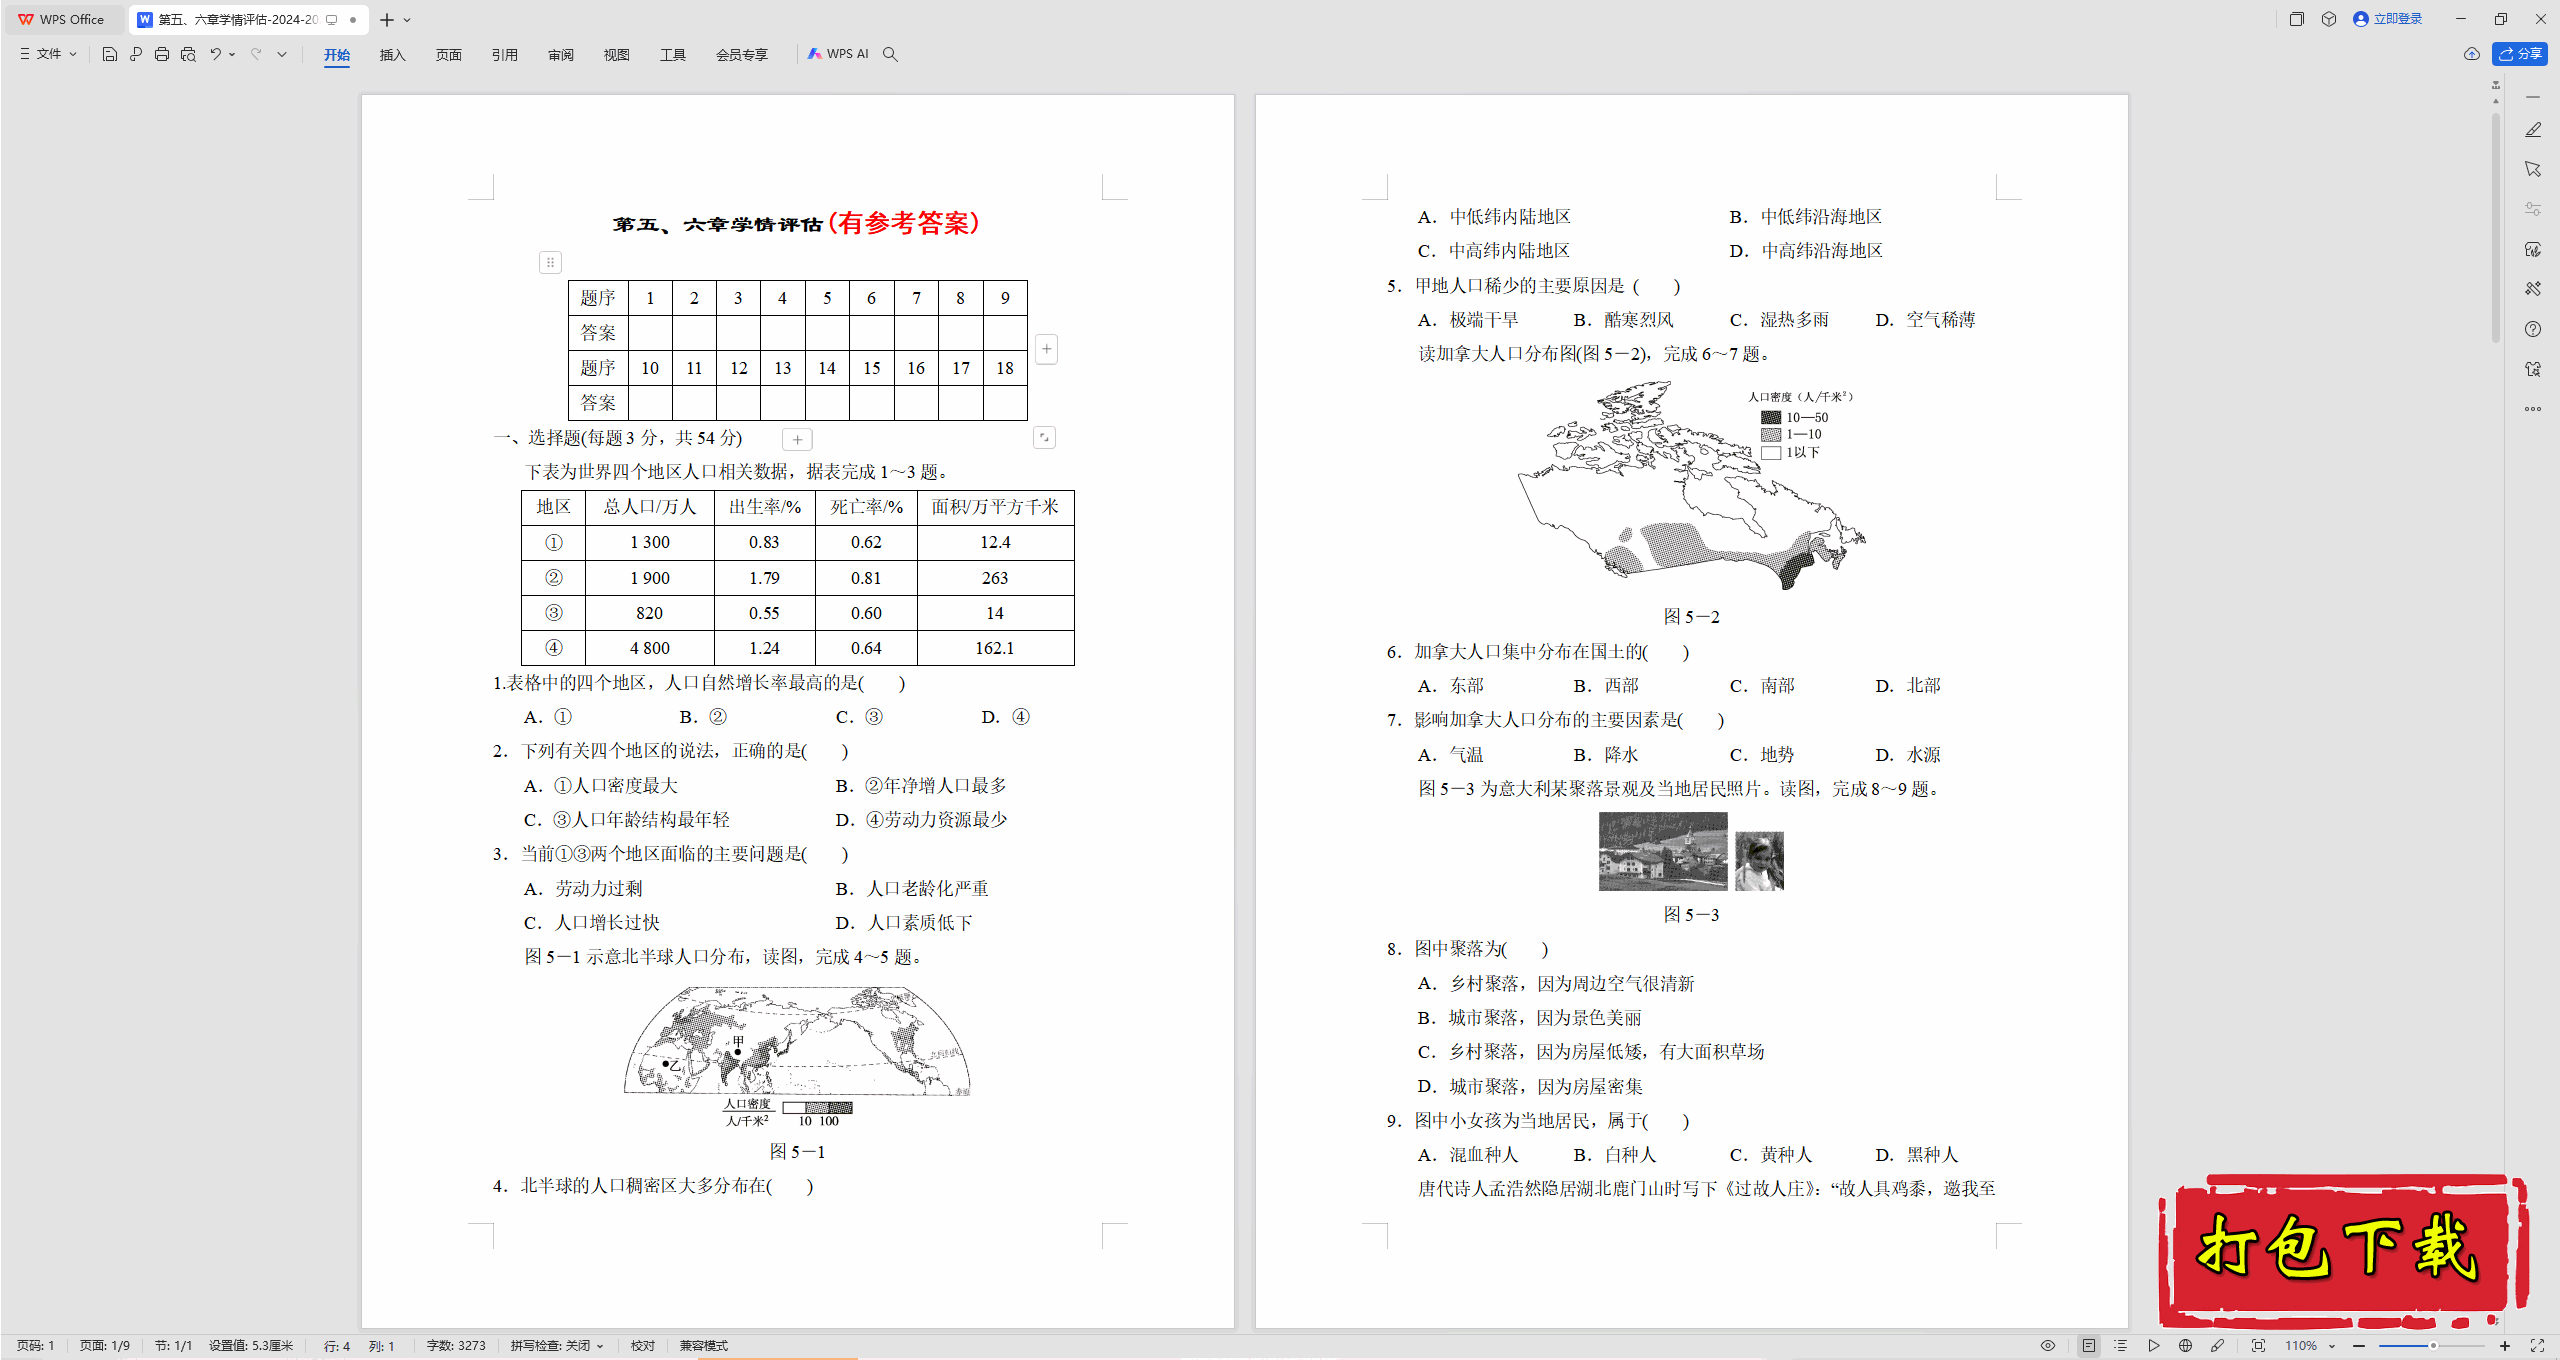2560x1360 pixels.
Task: Click the cloud sync icon near Share
Action: (x=2472, y=54)
